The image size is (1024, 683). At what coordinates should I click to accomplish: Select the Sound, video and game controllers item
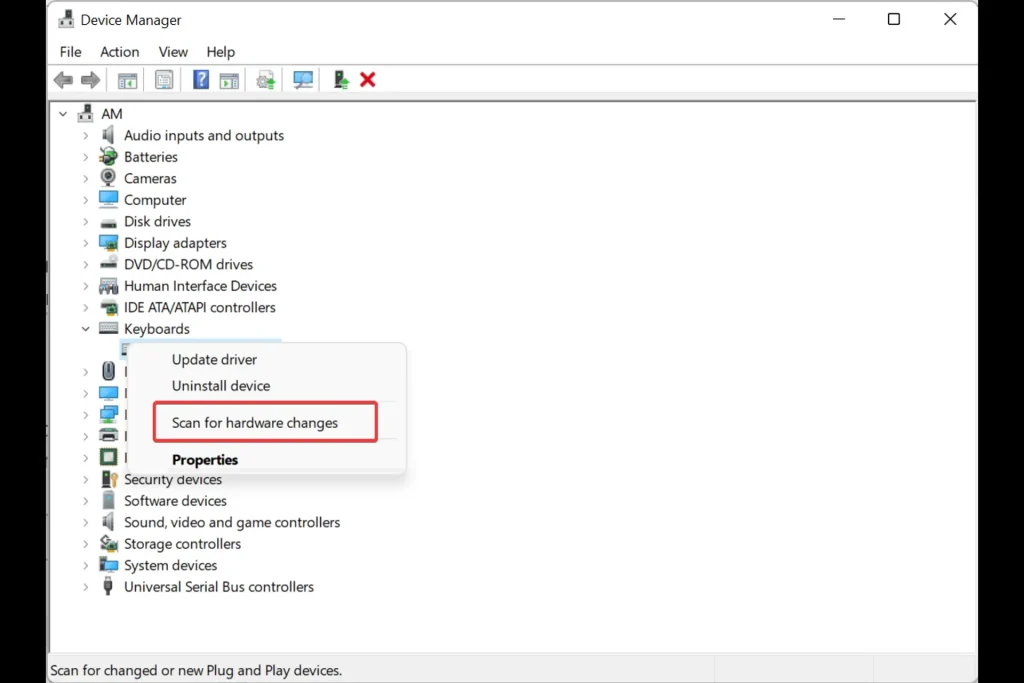(x=231, y=522)
